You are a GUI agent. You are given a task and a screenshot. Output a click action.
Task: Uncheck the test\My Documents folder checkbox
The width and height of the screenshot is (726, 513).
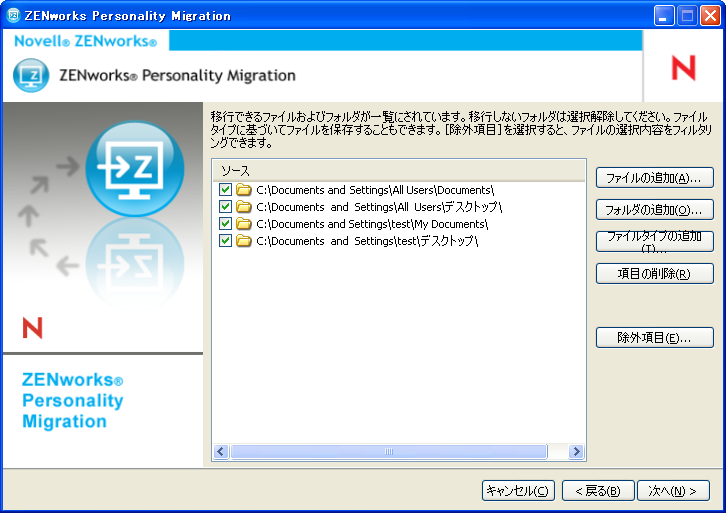pyautogui.click(x=225, y=224)
